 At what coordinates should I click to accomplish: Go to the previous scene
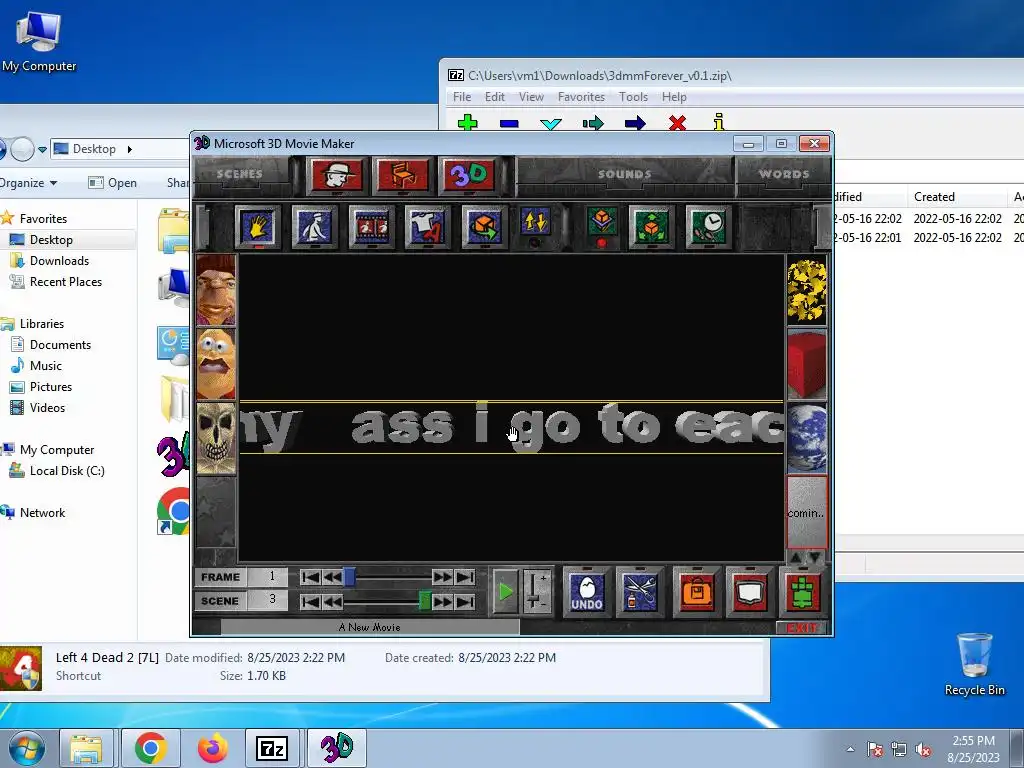tap(332, 601)
